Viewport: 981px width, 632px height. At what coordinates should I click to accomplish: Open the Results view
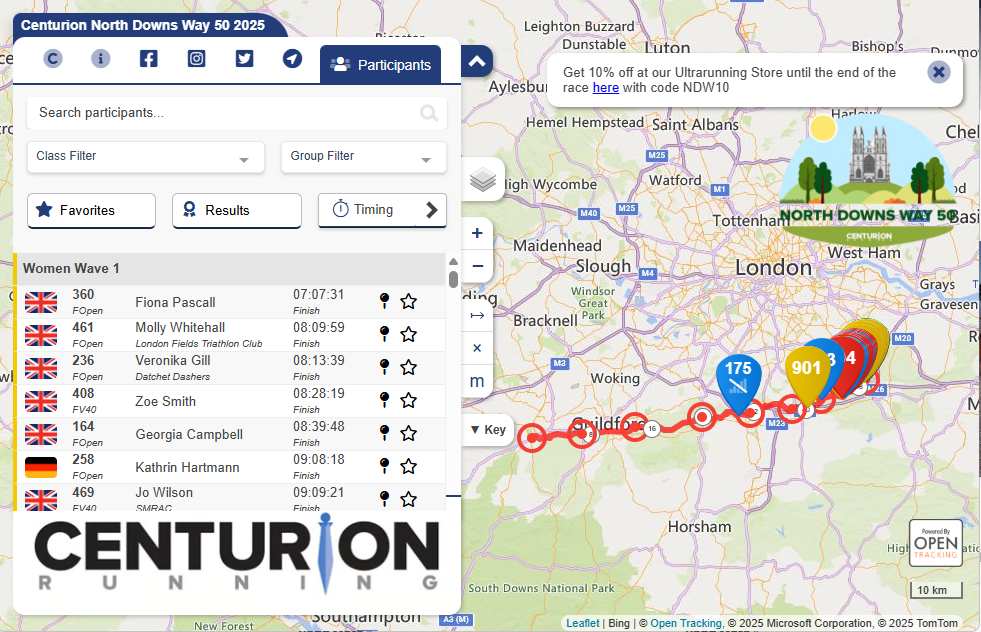tap(236, 210)
